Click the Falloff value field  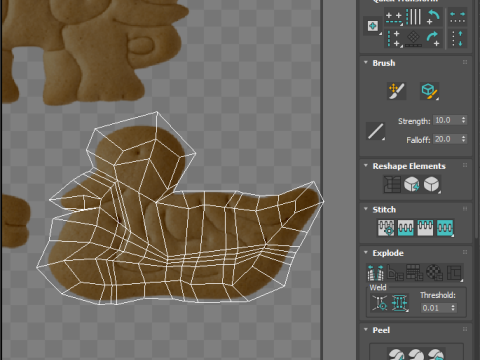pyautogui.click(x=446, y=139)
